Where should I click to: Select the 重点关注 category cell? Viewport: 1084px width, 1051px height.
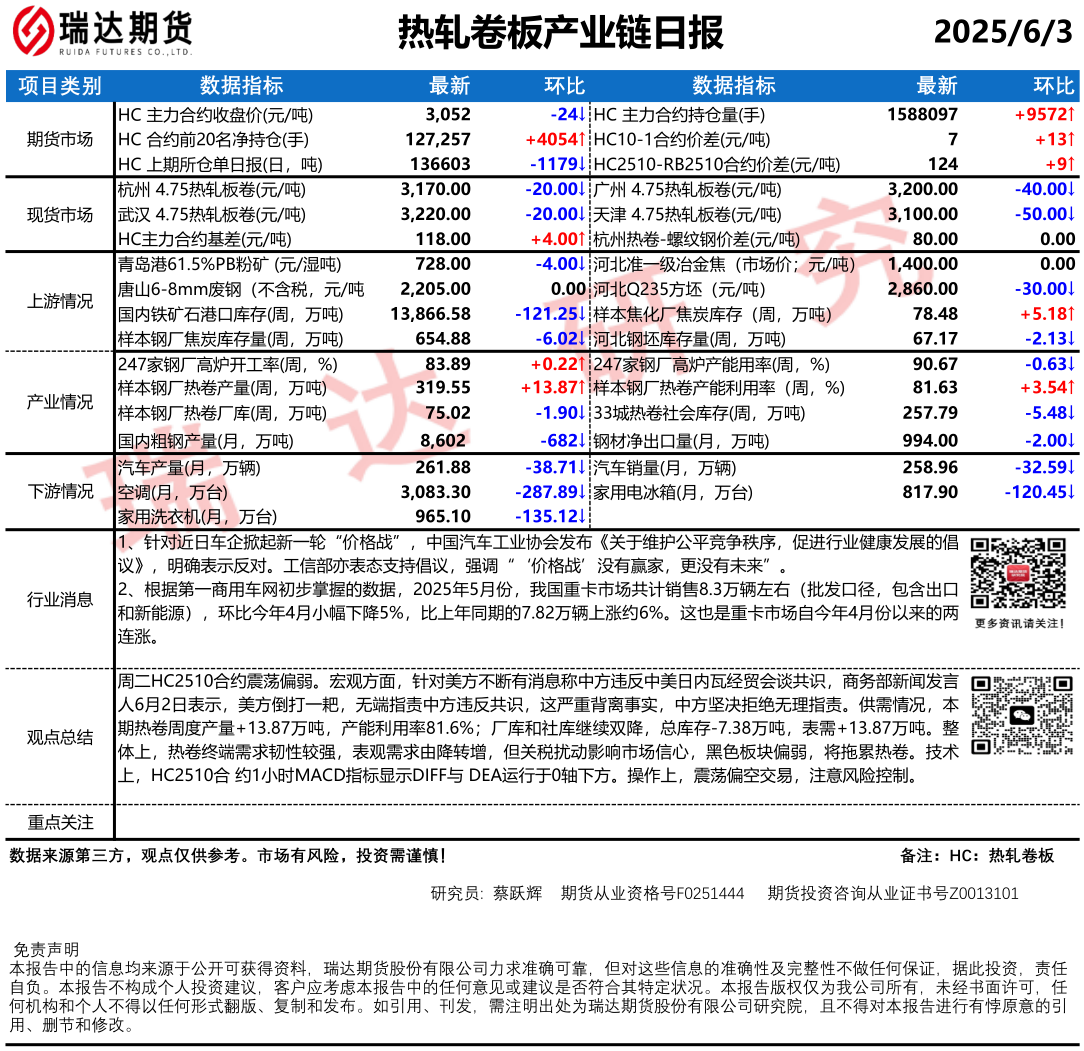pos(60,822)
